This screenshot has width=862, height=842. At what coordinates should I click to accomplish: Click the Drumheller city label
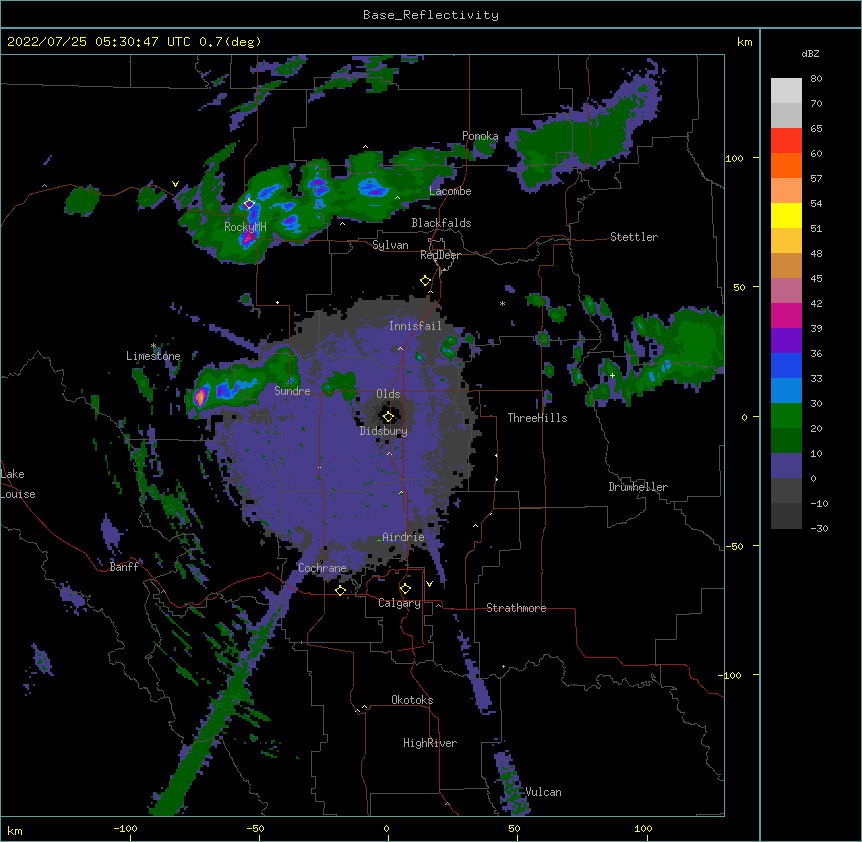coord(638,487)
